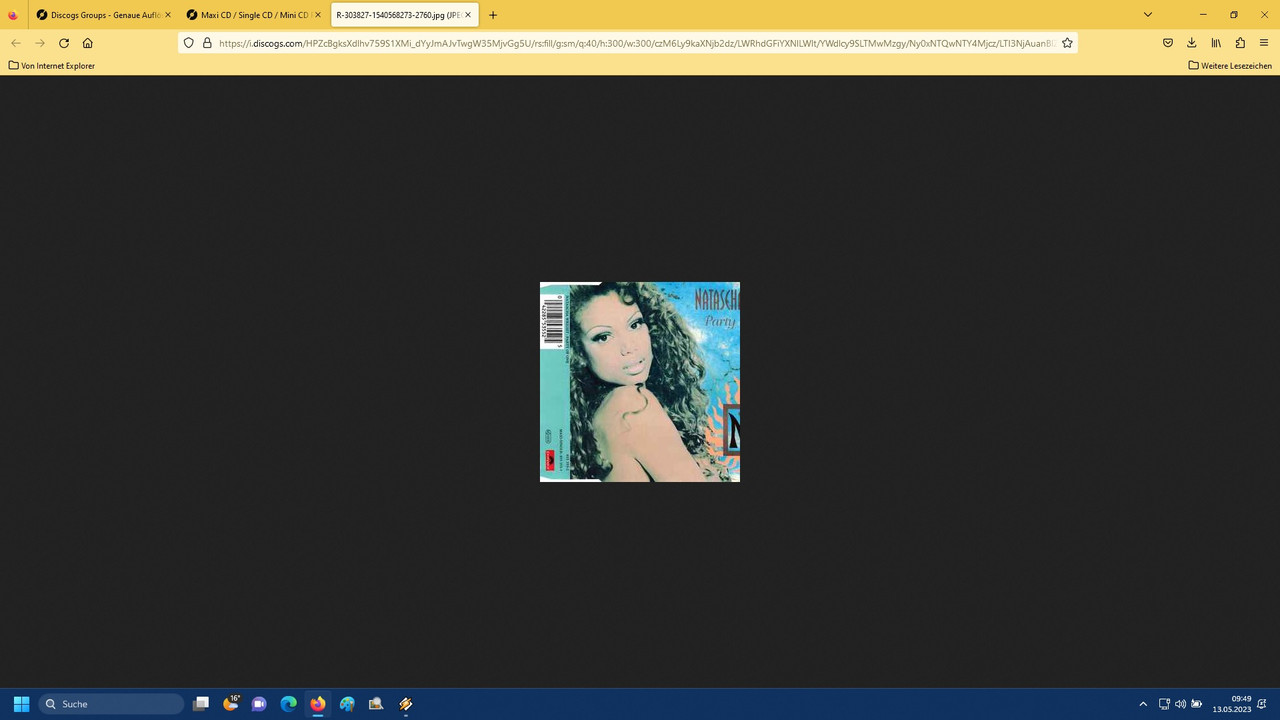
Task: Click the Natascha album cover image
Action: tap(640, 382)
